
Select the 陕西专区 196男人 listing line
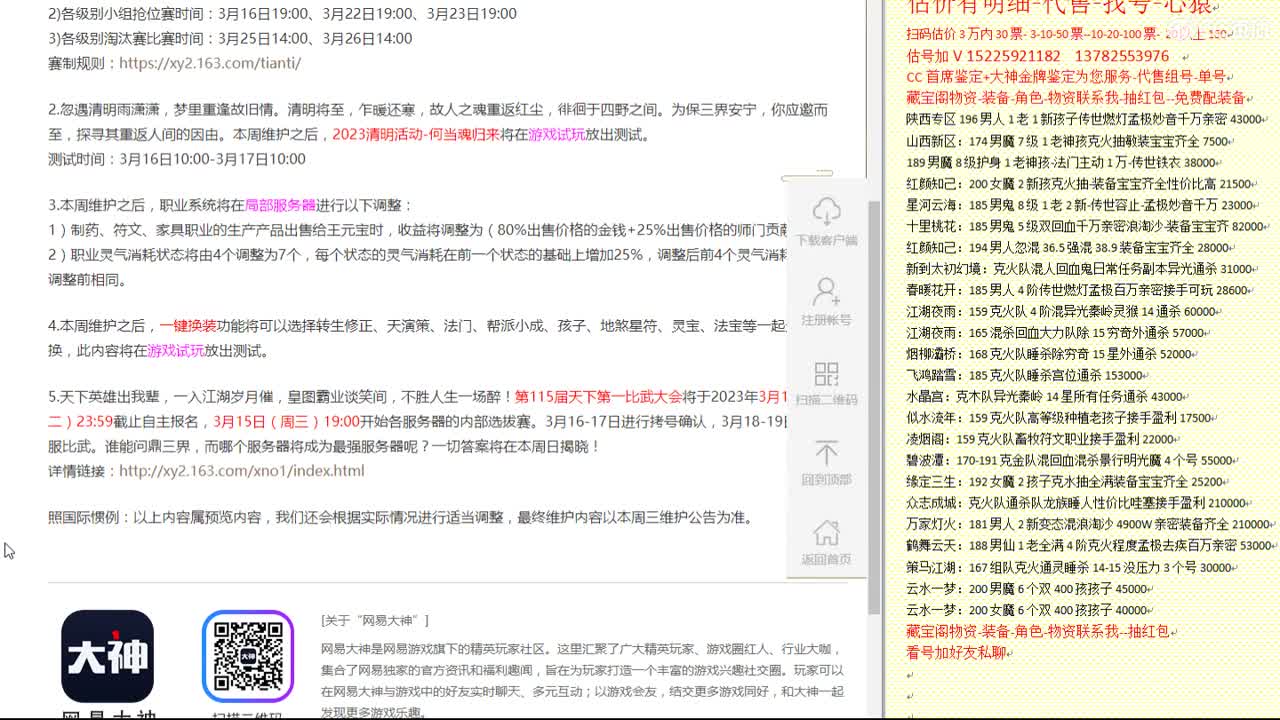click(x=1087, y=119)
